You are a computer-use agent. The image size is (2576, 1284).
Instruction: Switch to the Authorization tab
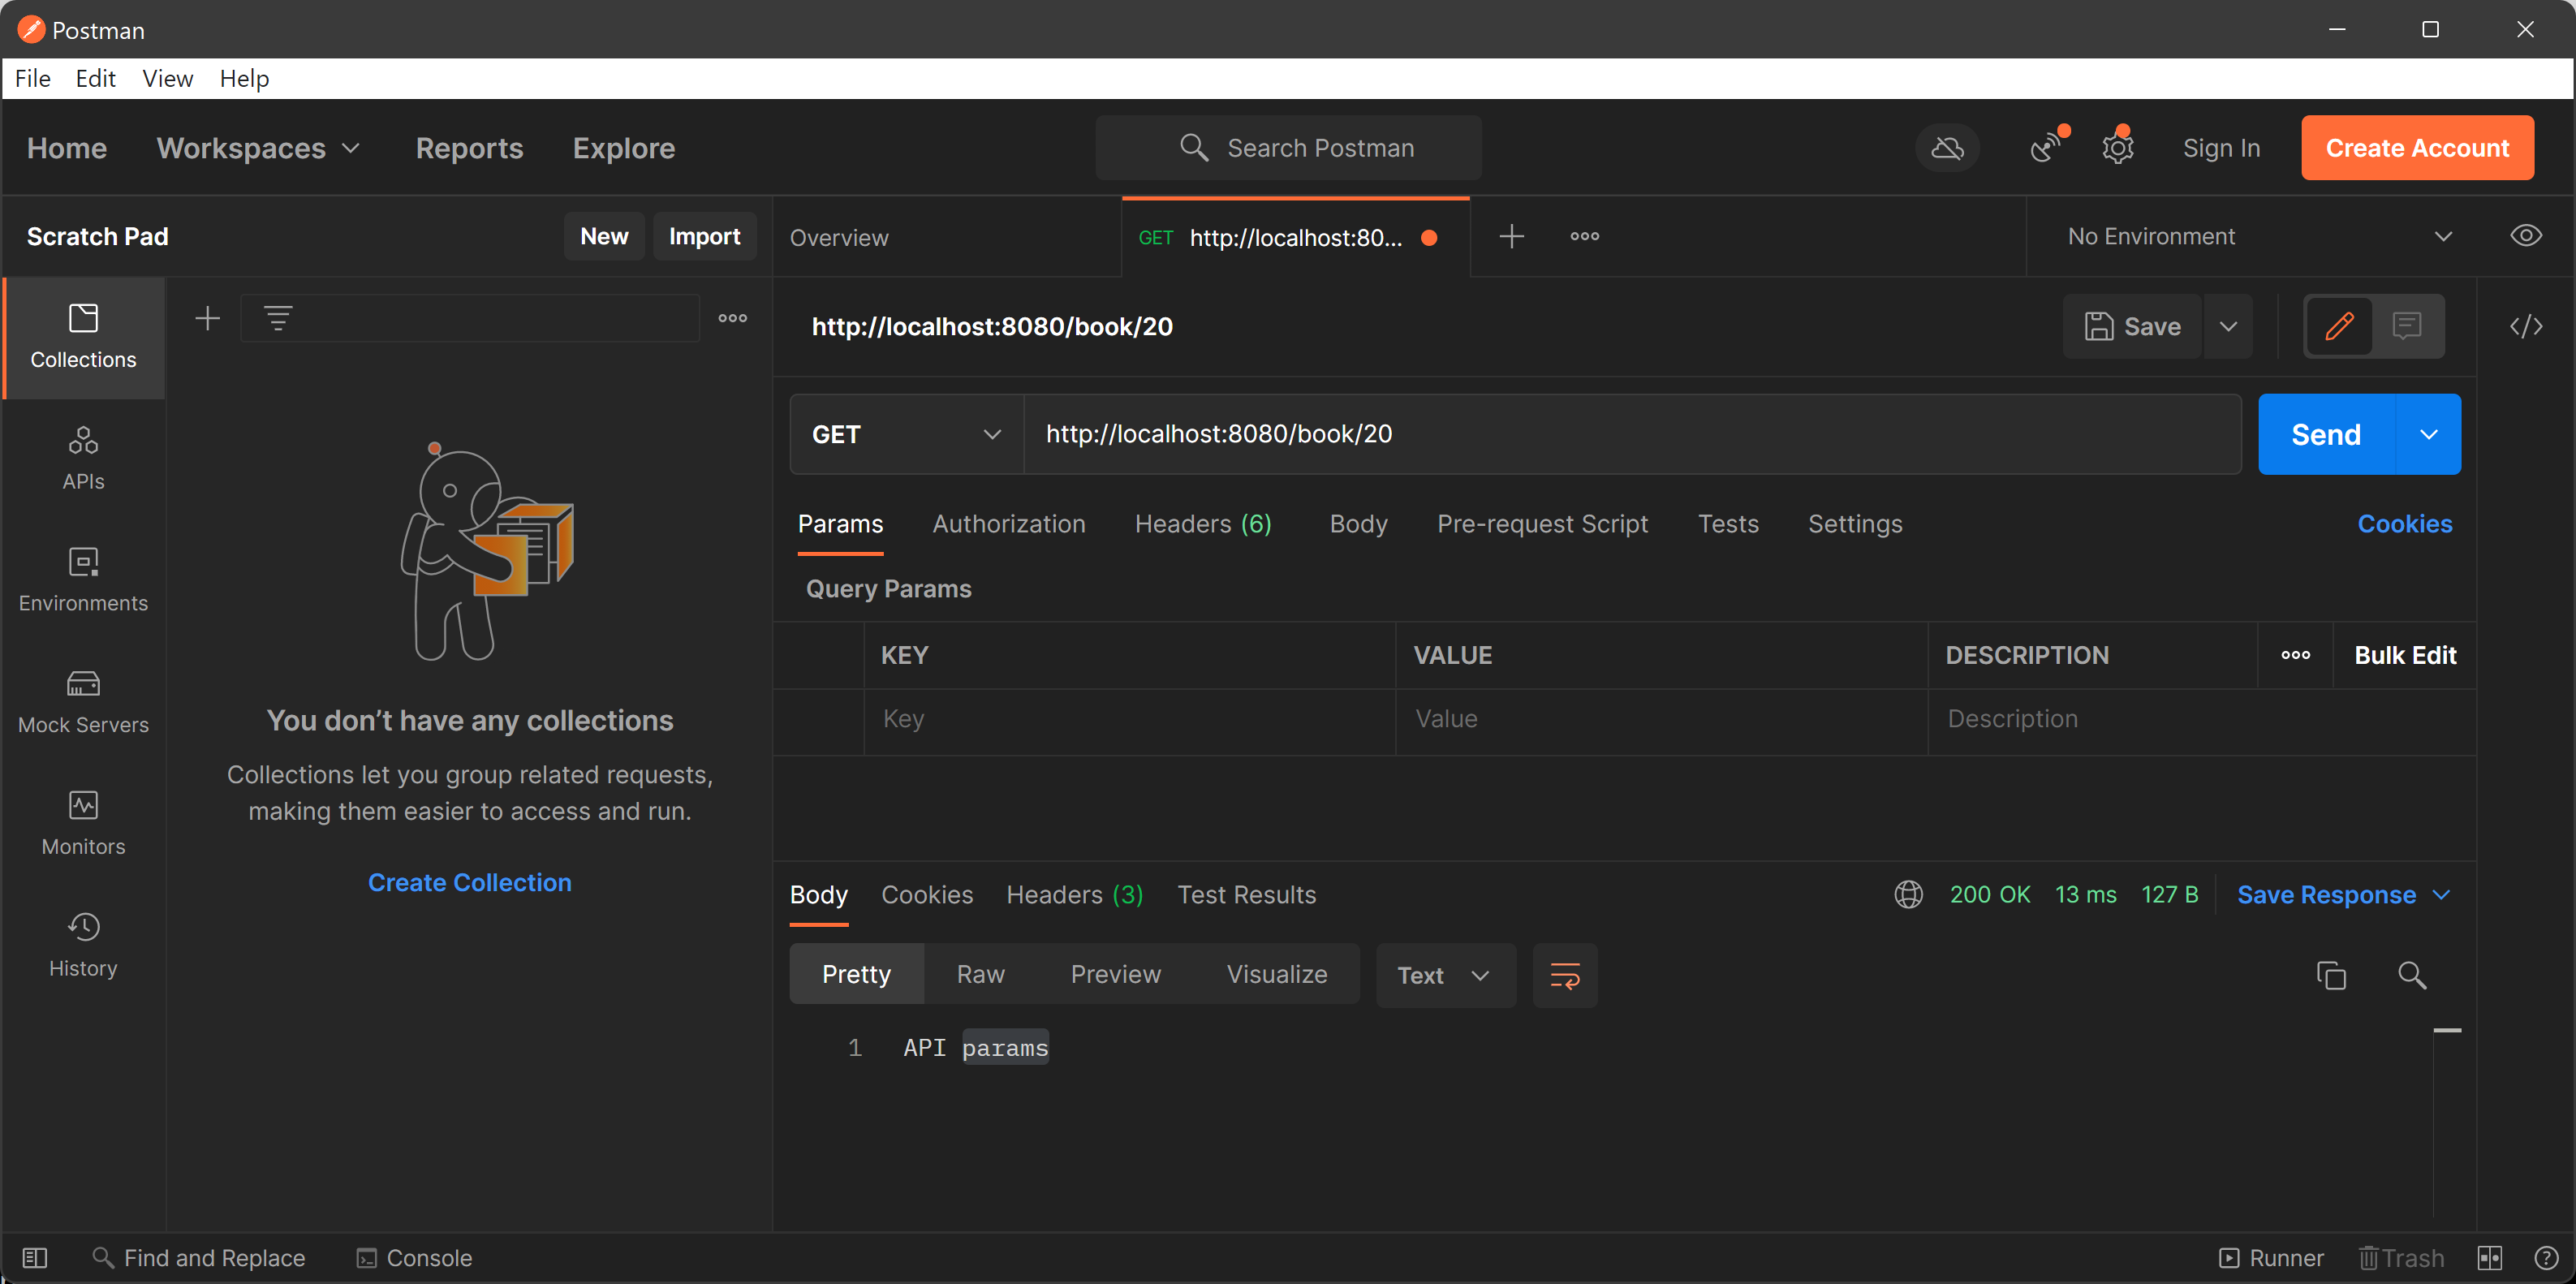pos(1008,524)
